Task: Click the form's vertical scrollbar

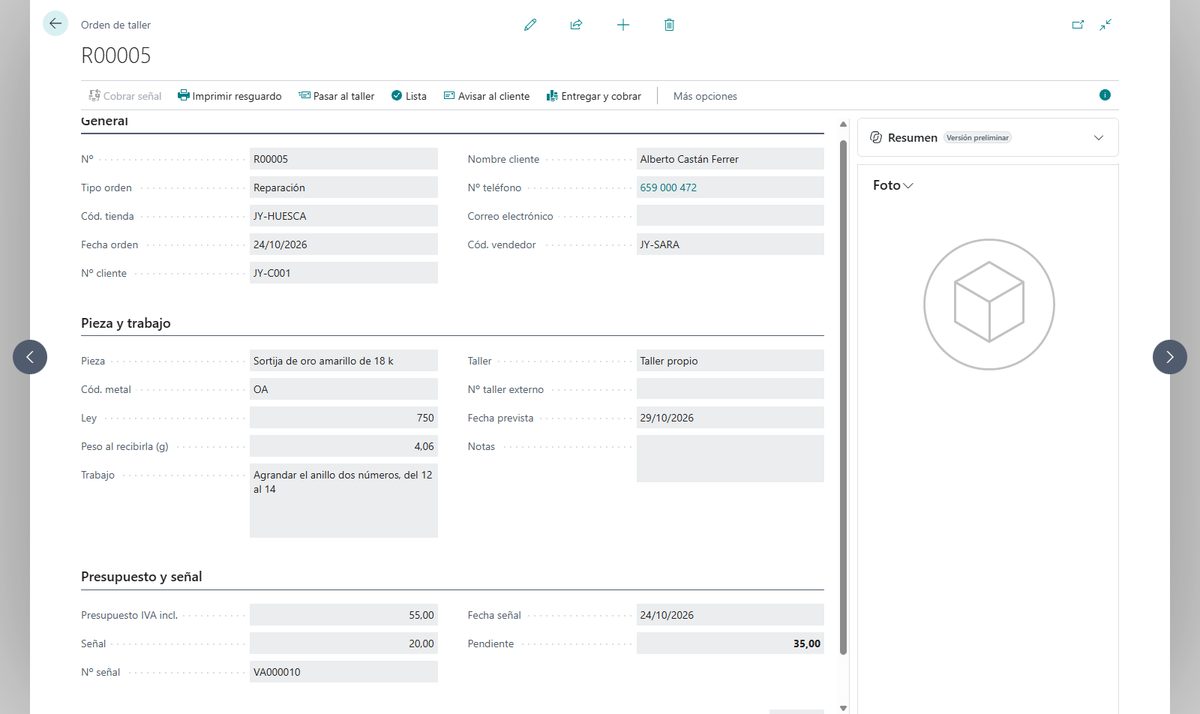Action: click(x=843, y=397)
